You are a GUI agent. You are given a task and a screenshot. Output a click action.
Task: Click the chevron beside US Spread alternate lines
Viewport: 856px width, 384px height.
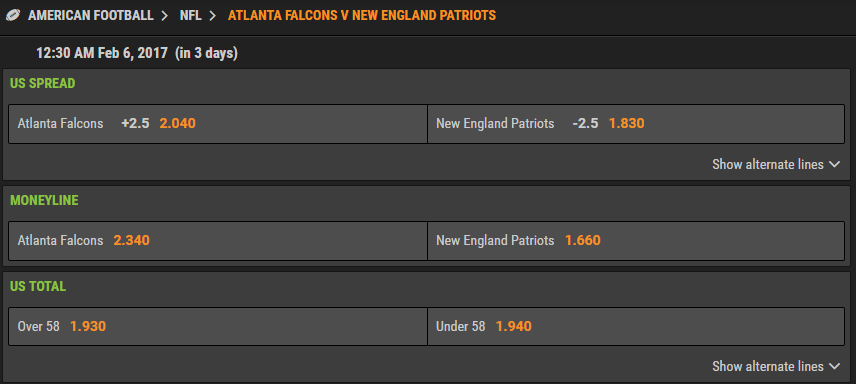coord(834,164)
